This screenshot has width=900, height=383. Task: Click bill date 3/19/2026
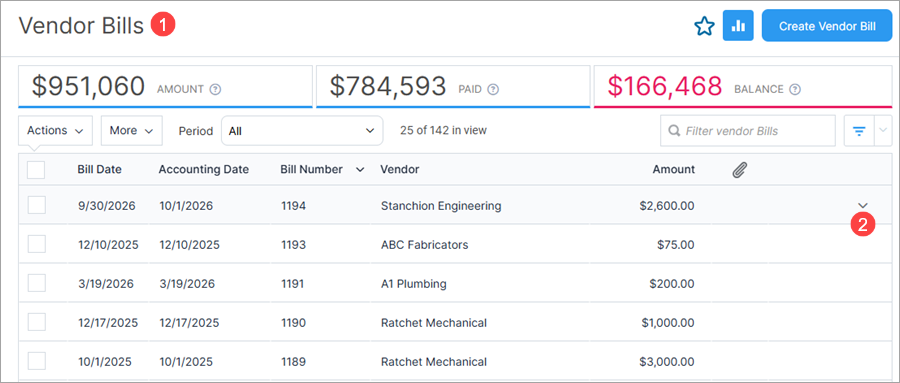pos(106,284)
